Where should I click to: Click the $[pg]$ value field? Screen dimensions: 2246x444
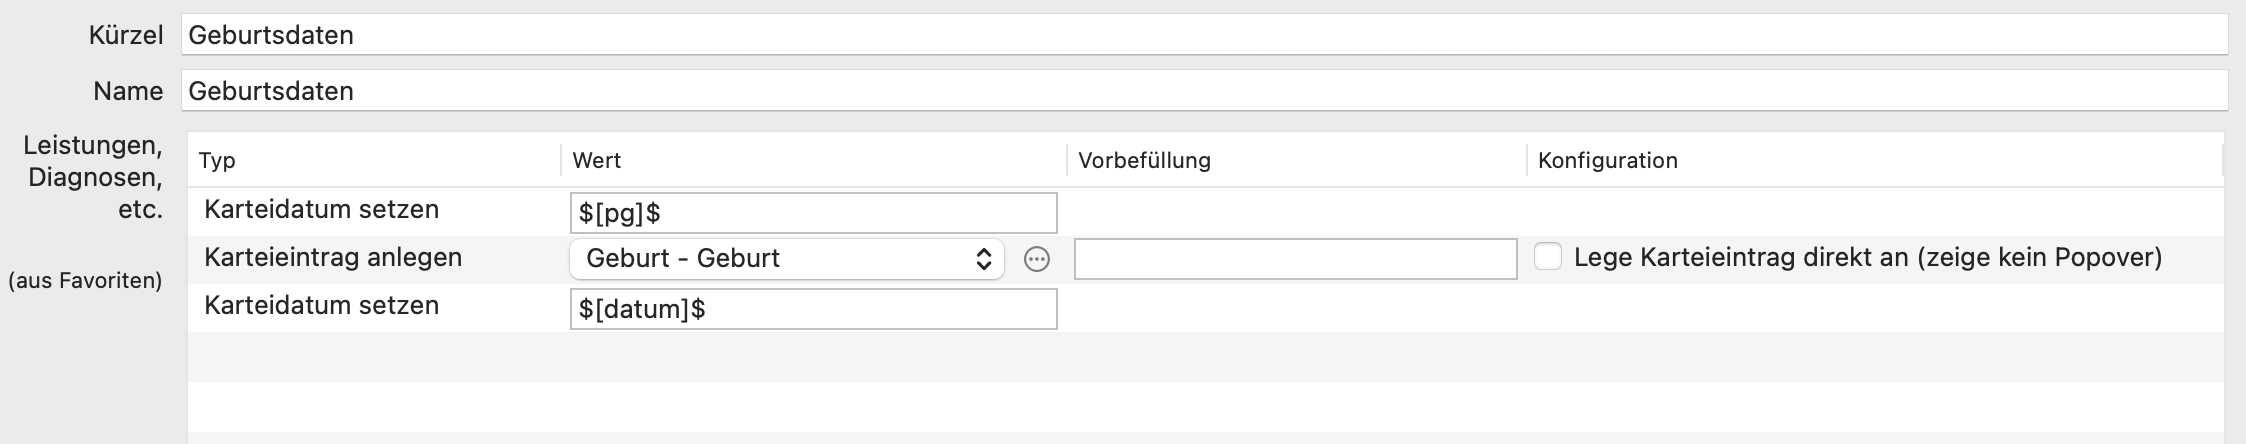click(x=813, y=213)
